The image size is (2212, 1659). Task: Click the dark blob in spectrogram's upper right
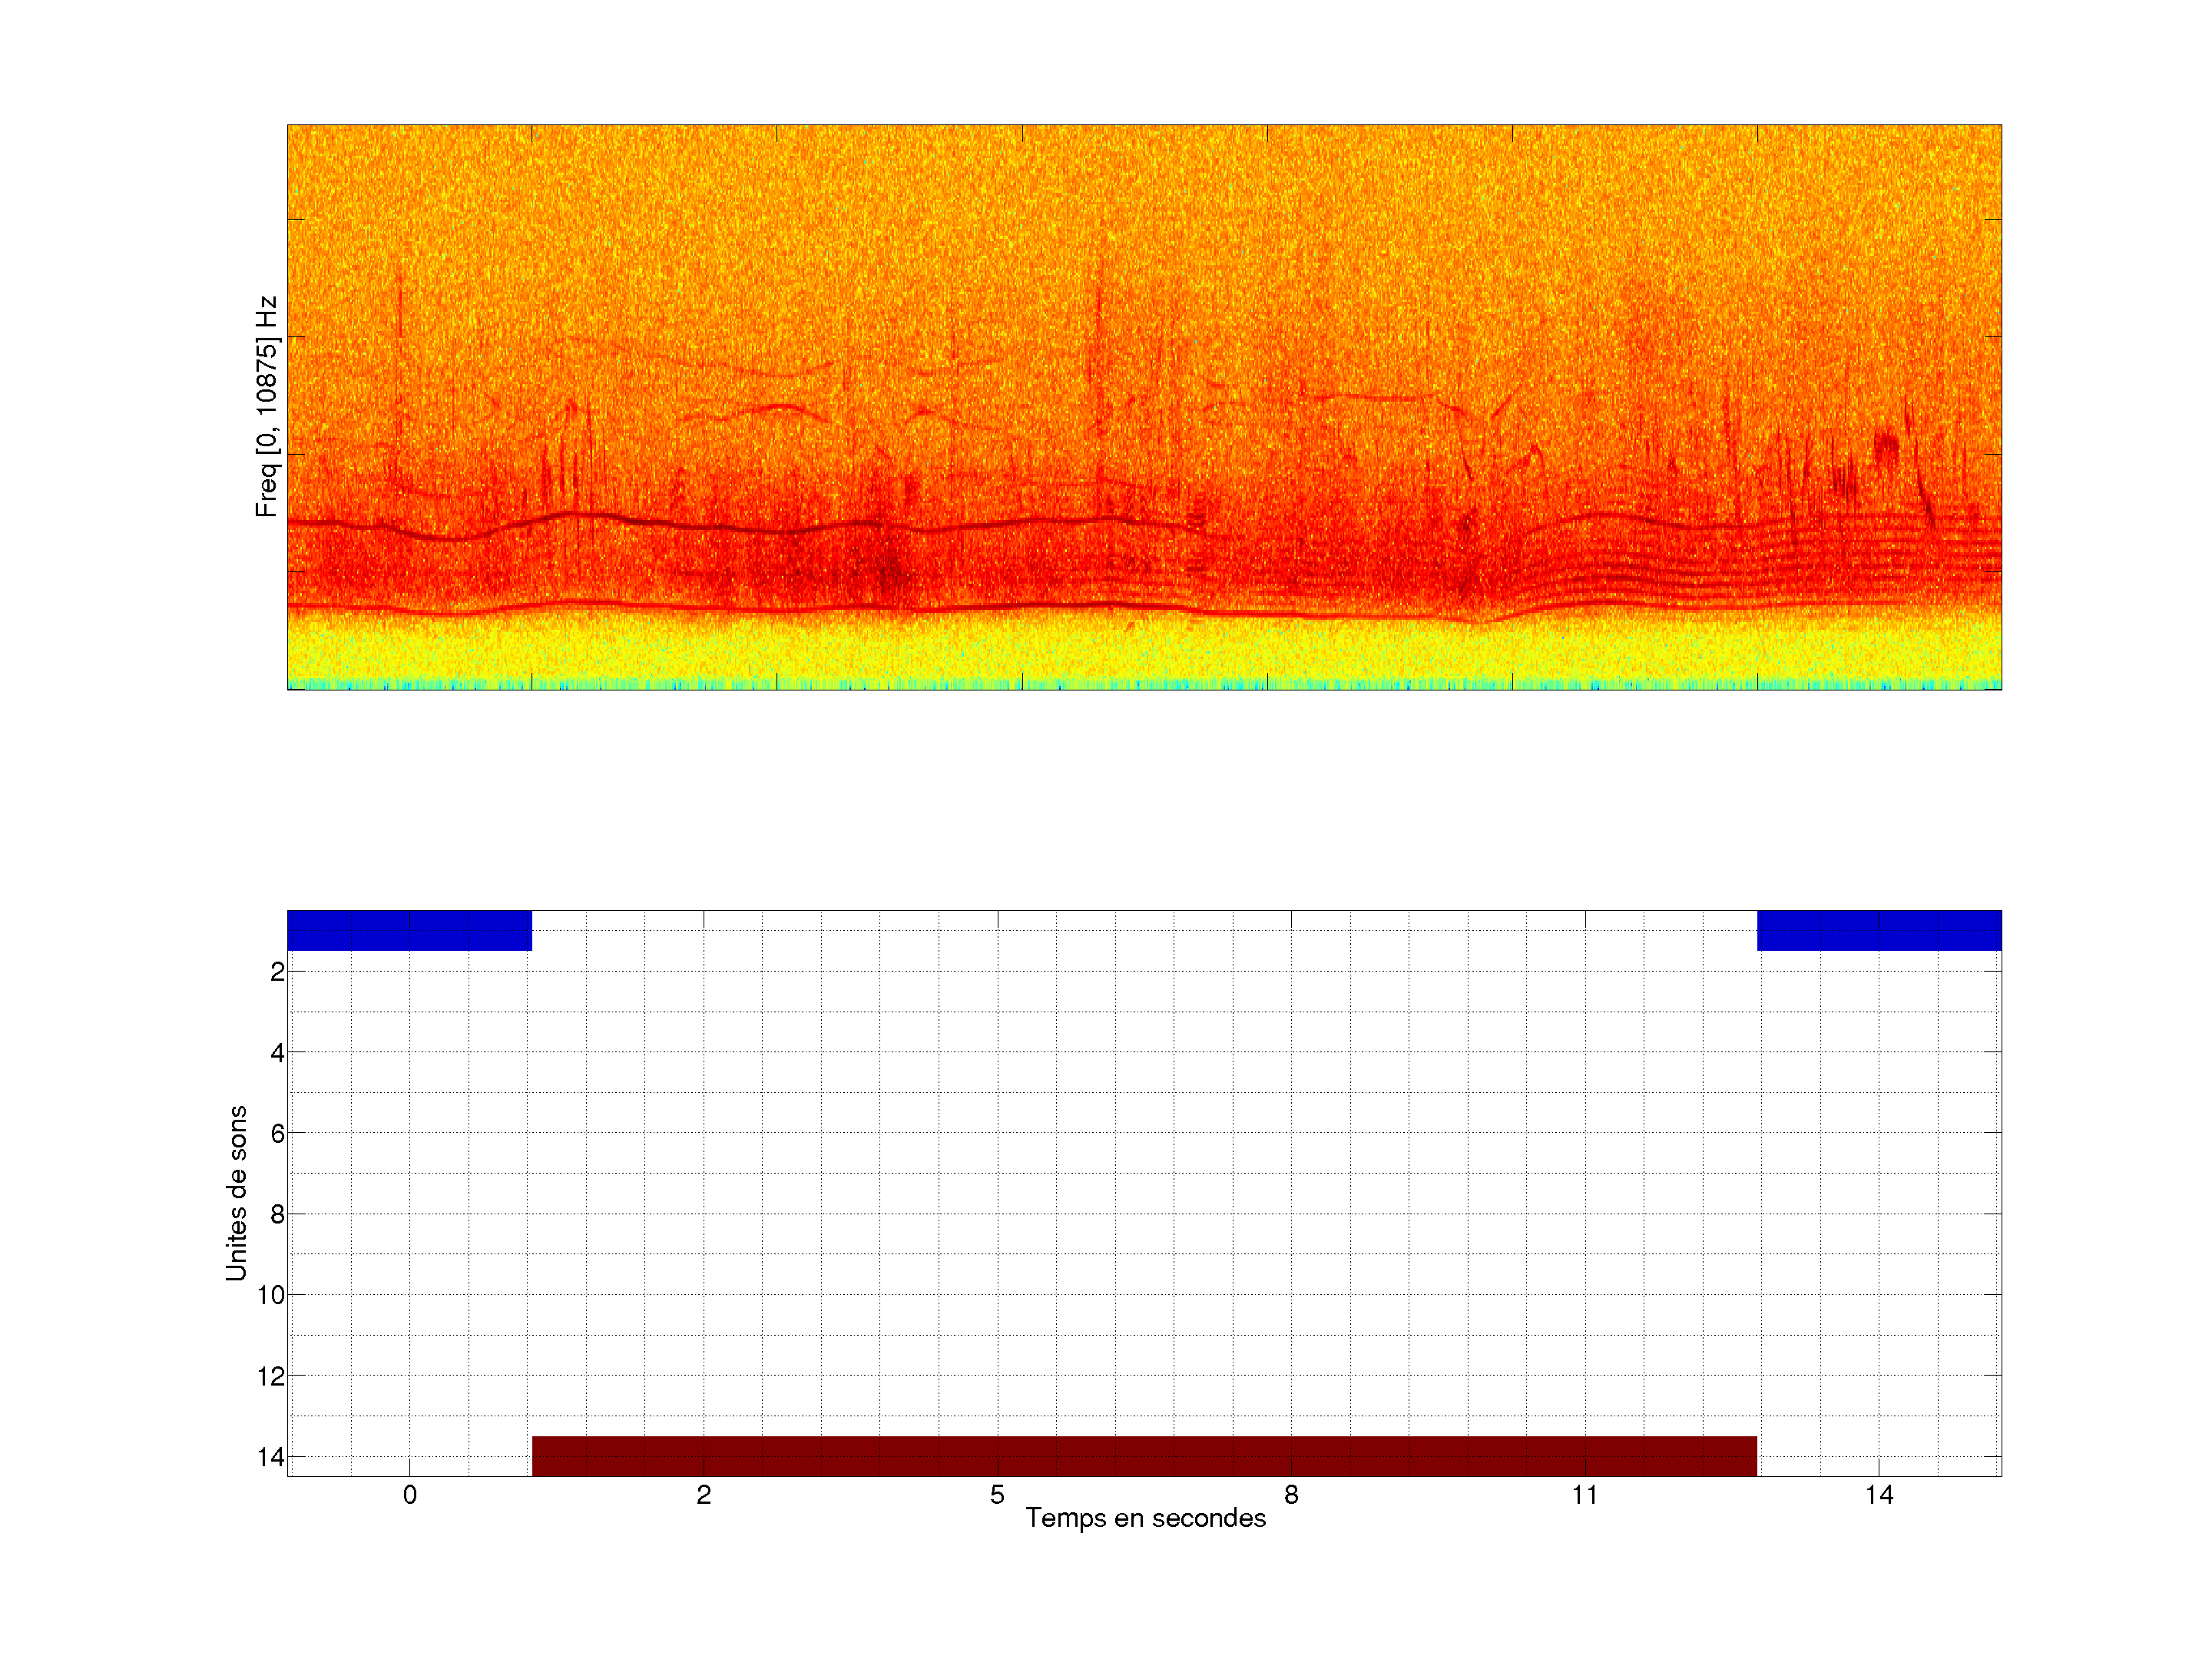pyautogui.click(x=1886, y=446)
